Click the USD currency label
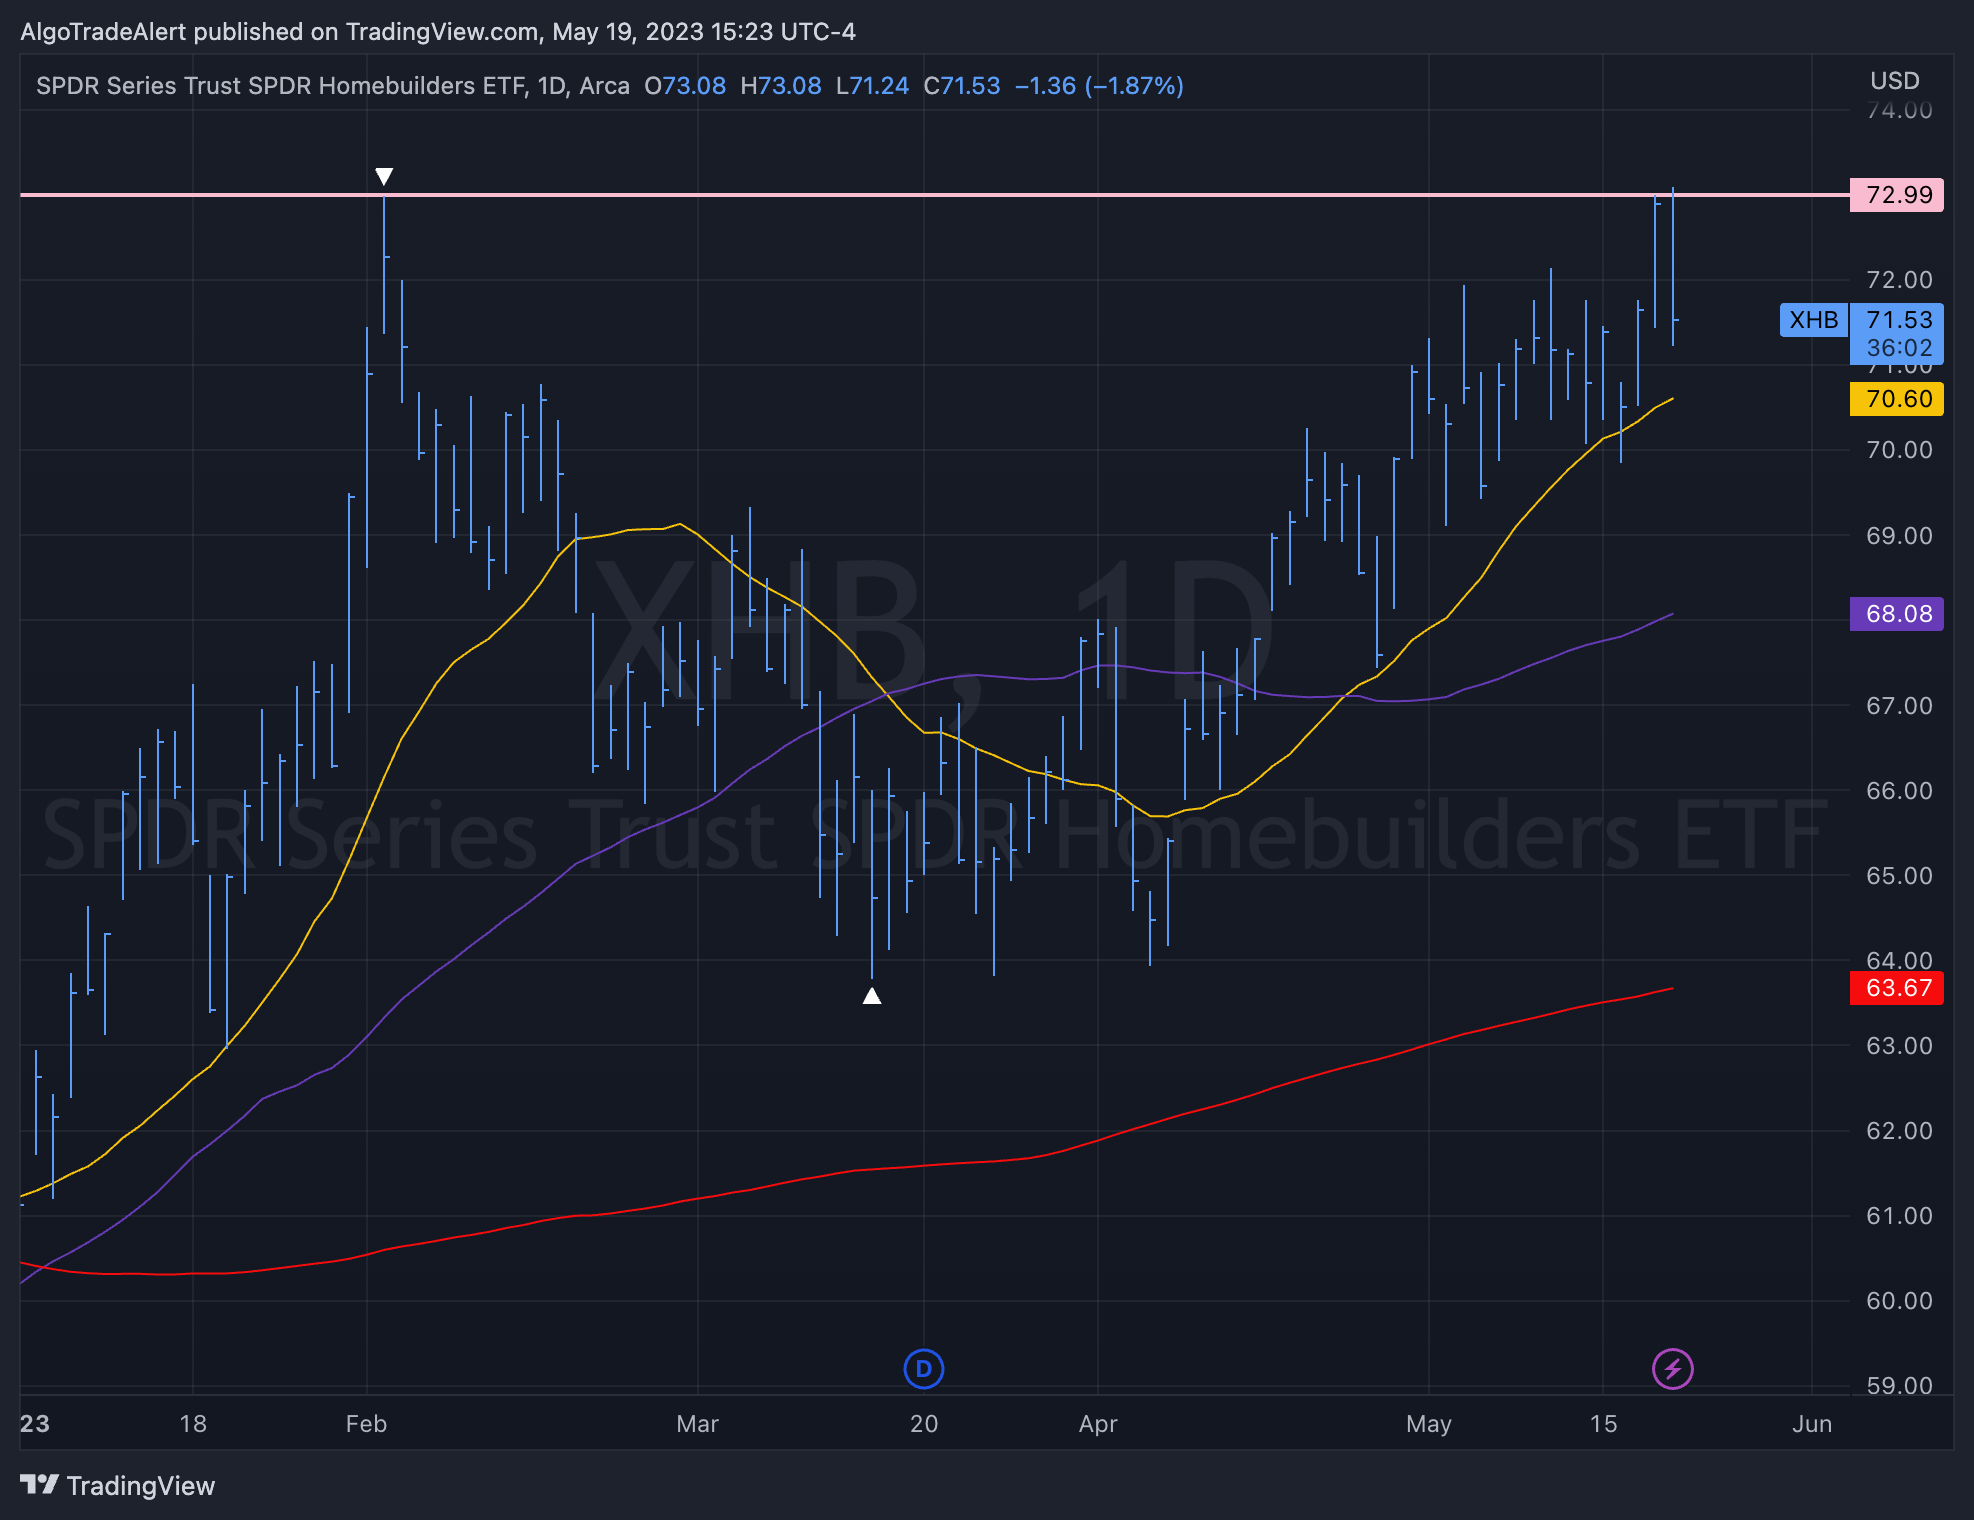Image resolution: width=1974 pixels, height=1520 pixels. click(x=1895, y=81)
